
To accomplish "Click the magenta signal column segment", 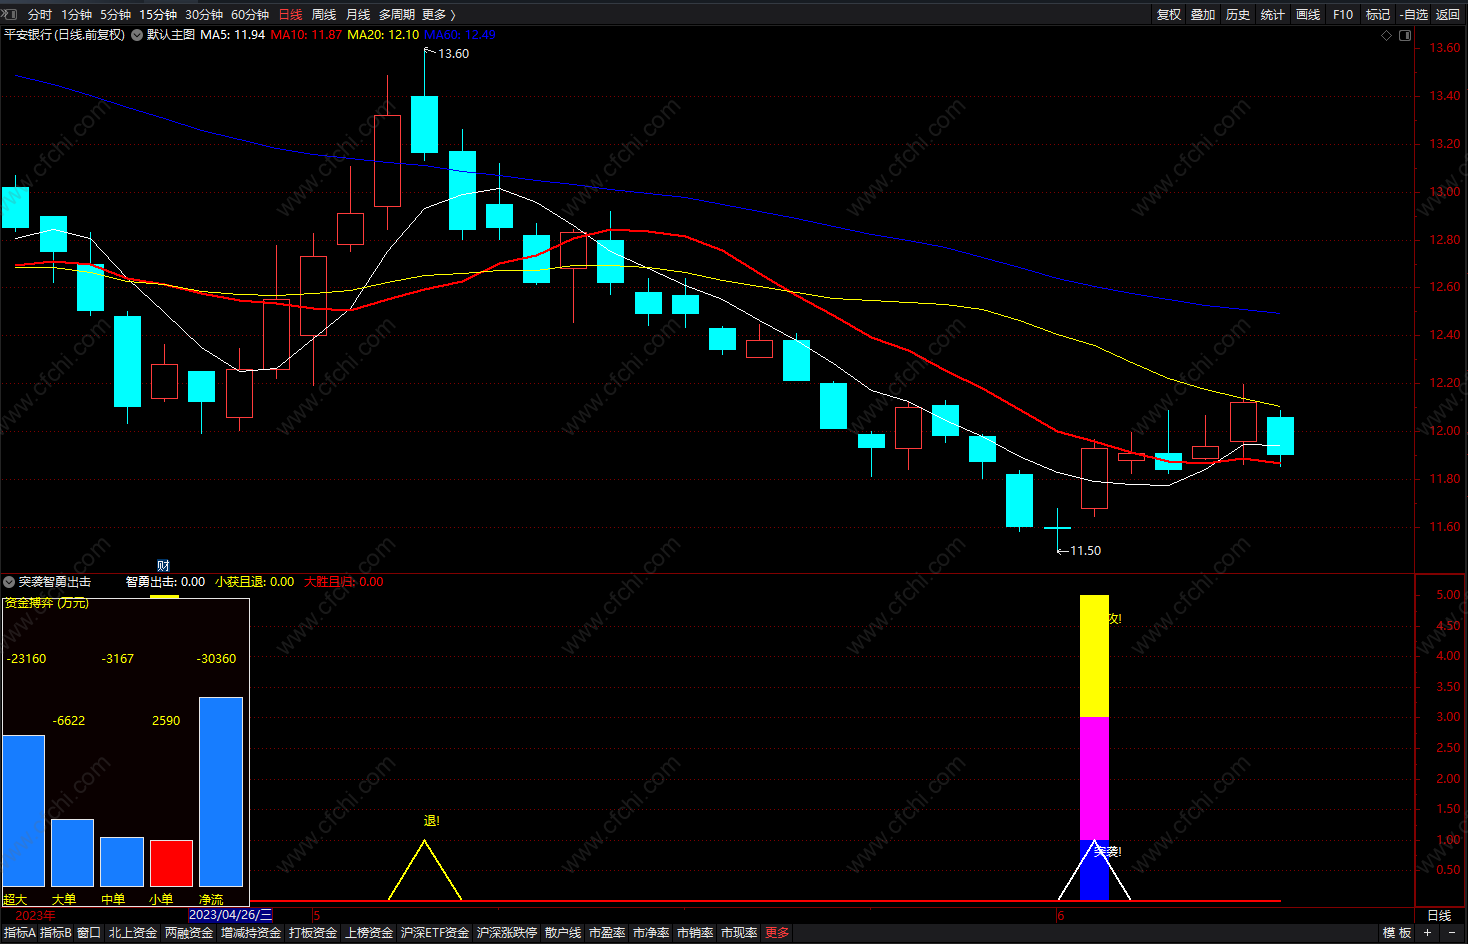I will (x=1094, y=778).
